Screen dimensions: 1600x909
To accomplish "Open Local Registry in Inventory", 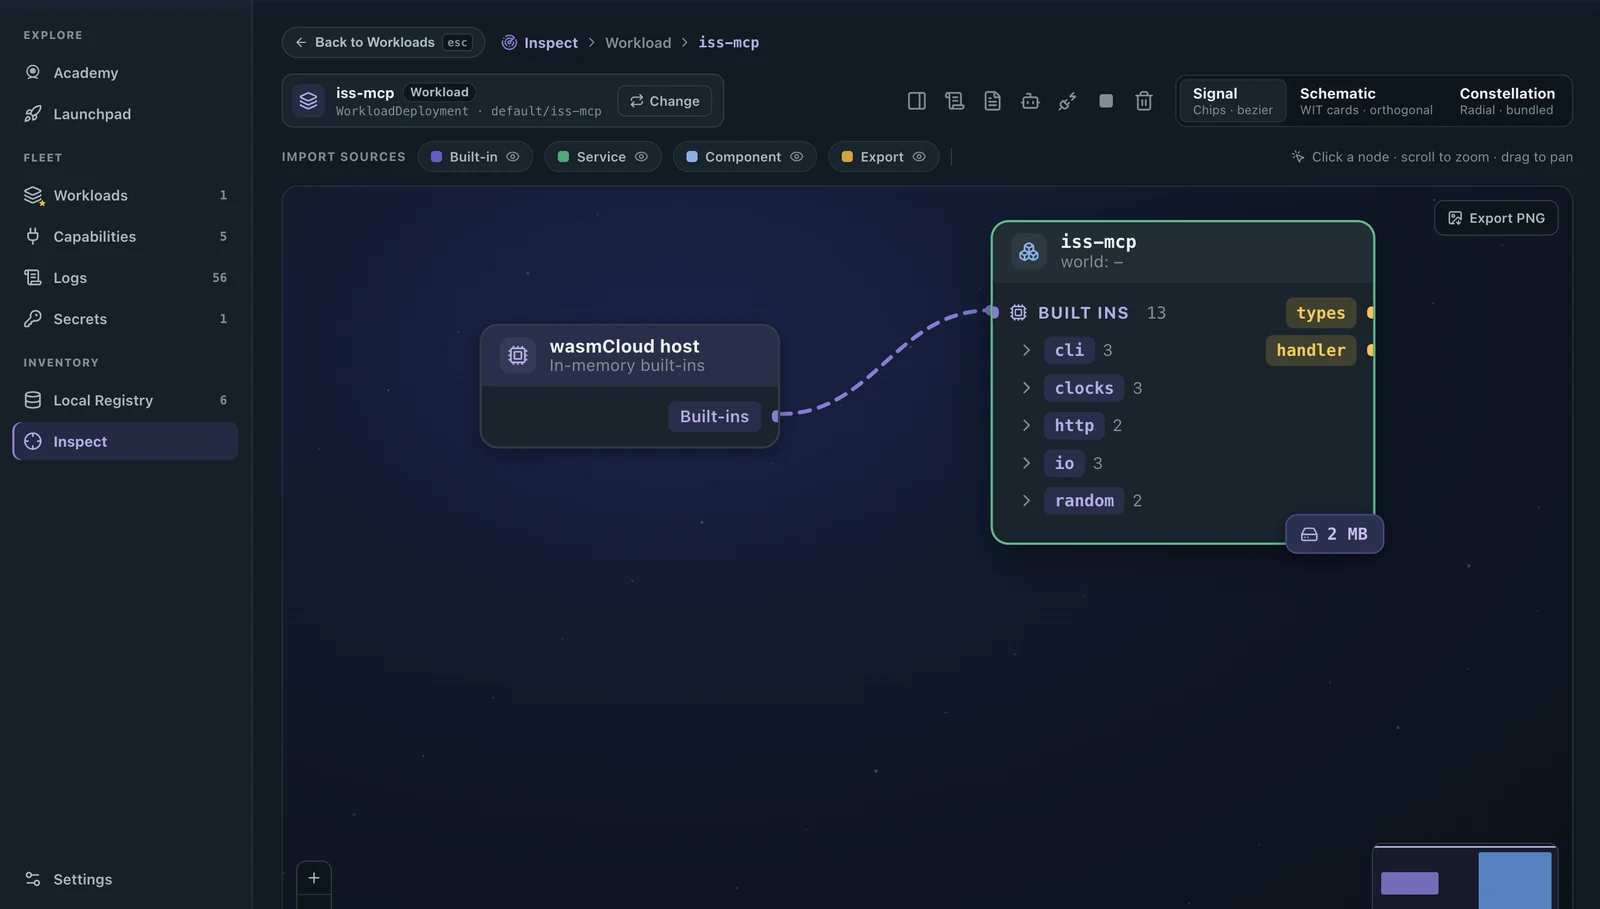I will [x=125, y=400].
